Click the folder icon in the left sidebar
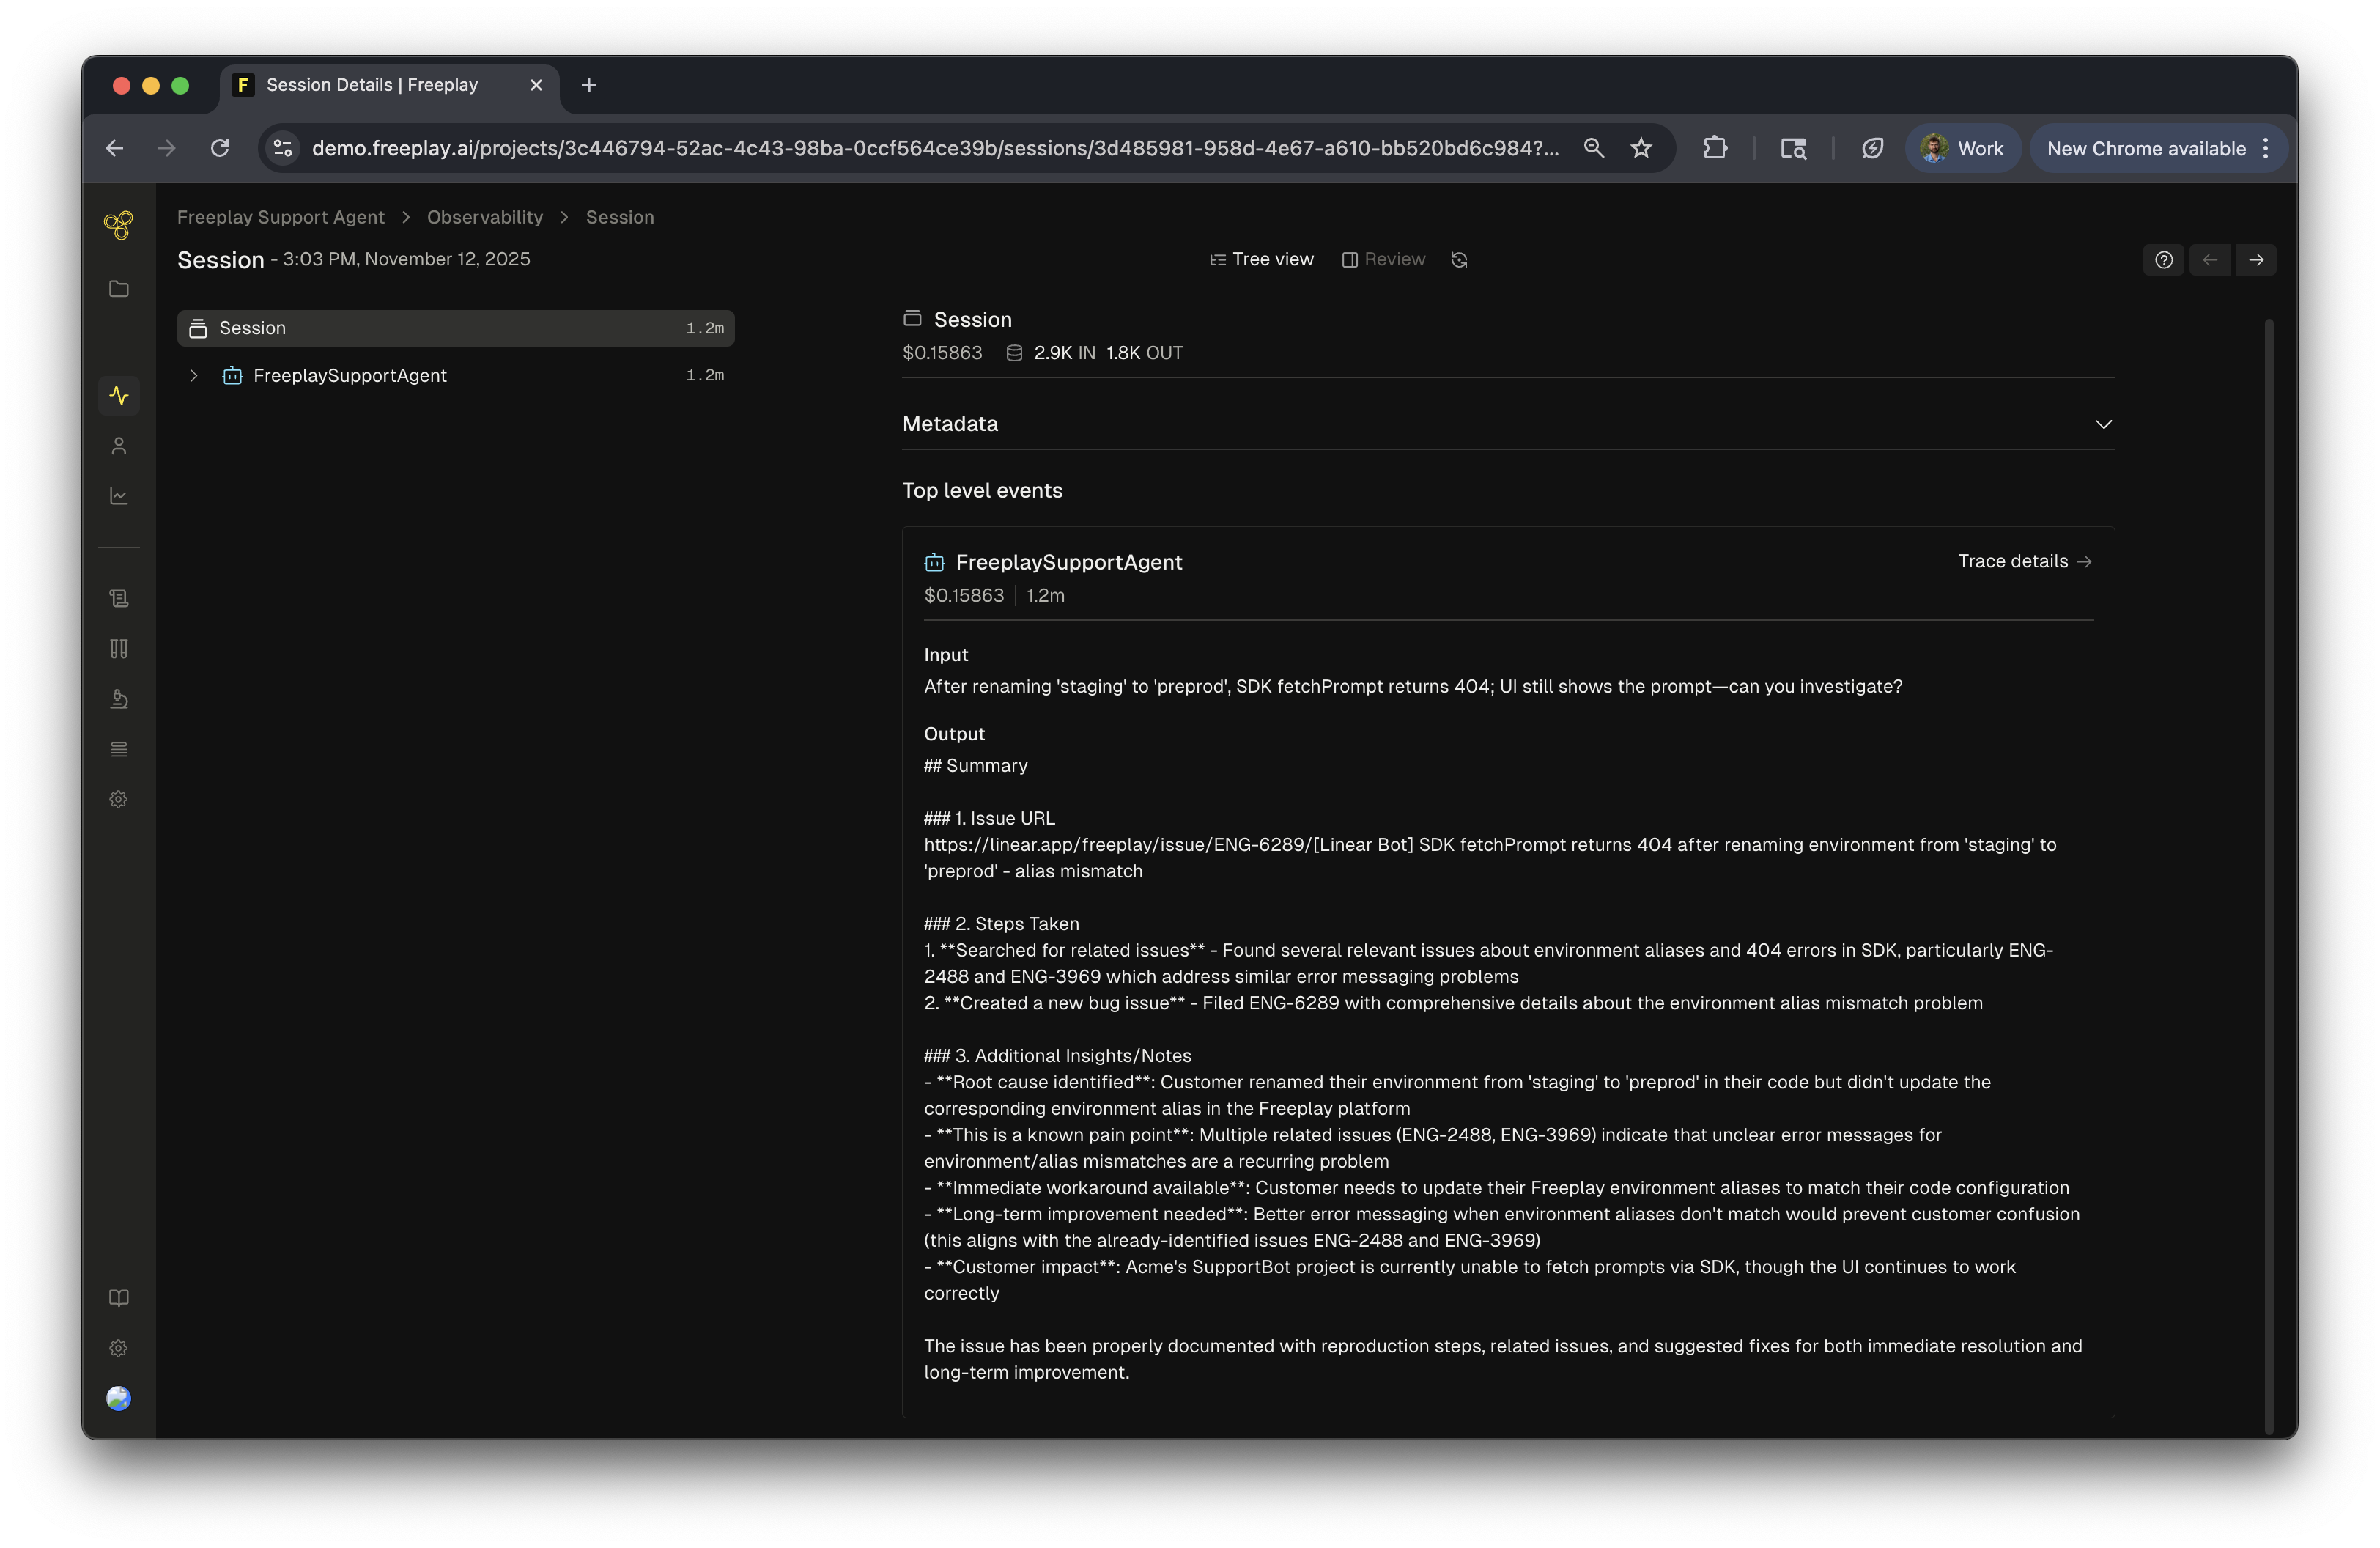This screenshot has height=1548, width=2380. click(119, 289)
